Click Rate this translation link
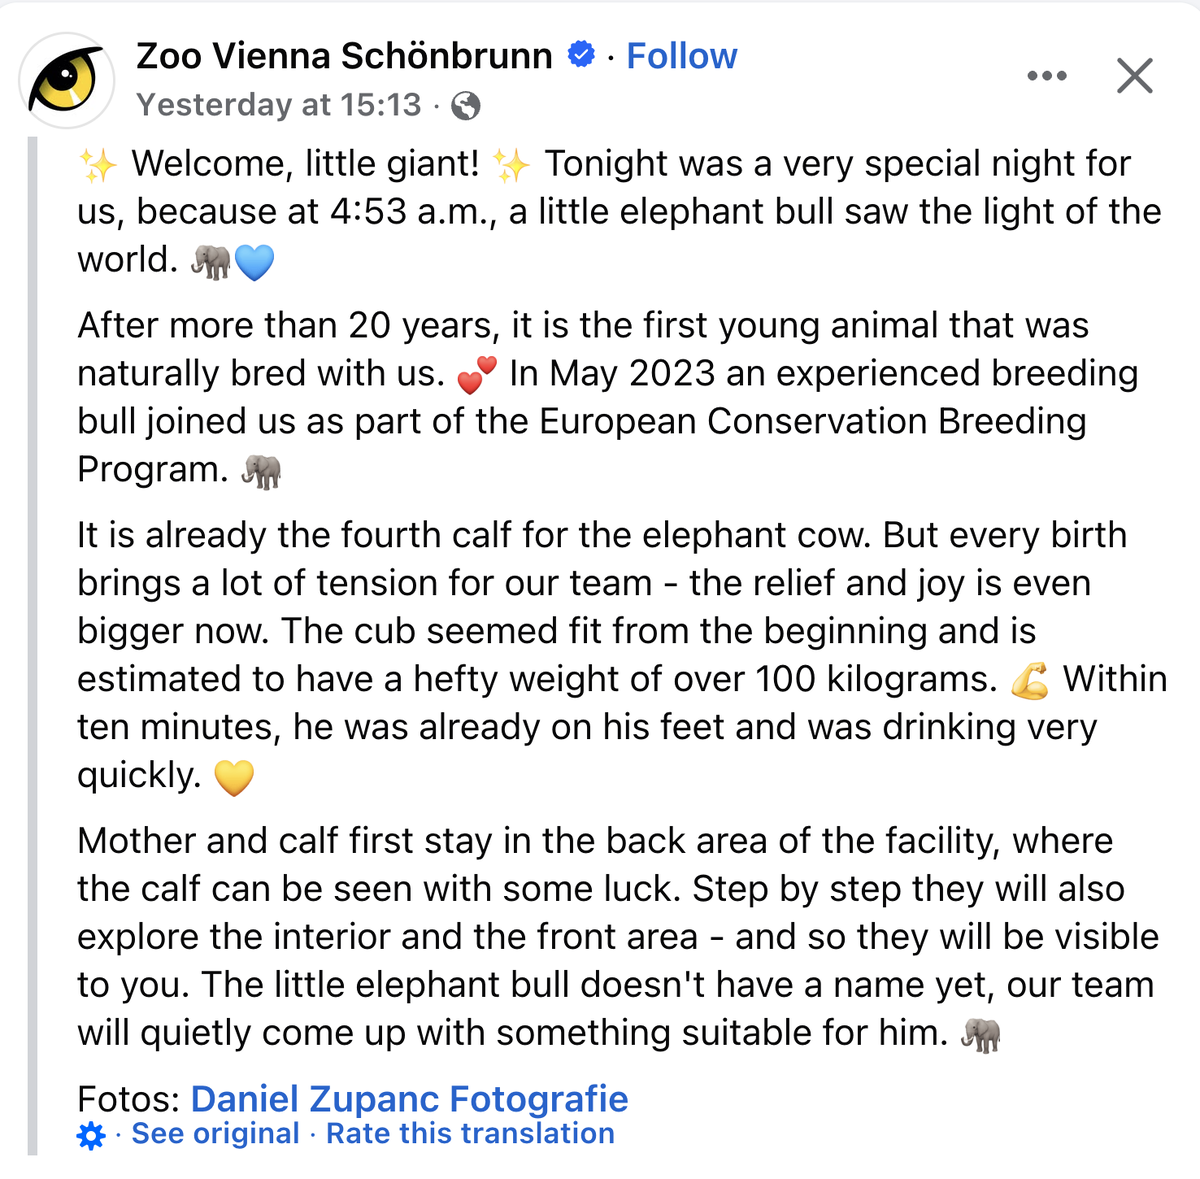1200x1179 pixels. pos(470,1133)
